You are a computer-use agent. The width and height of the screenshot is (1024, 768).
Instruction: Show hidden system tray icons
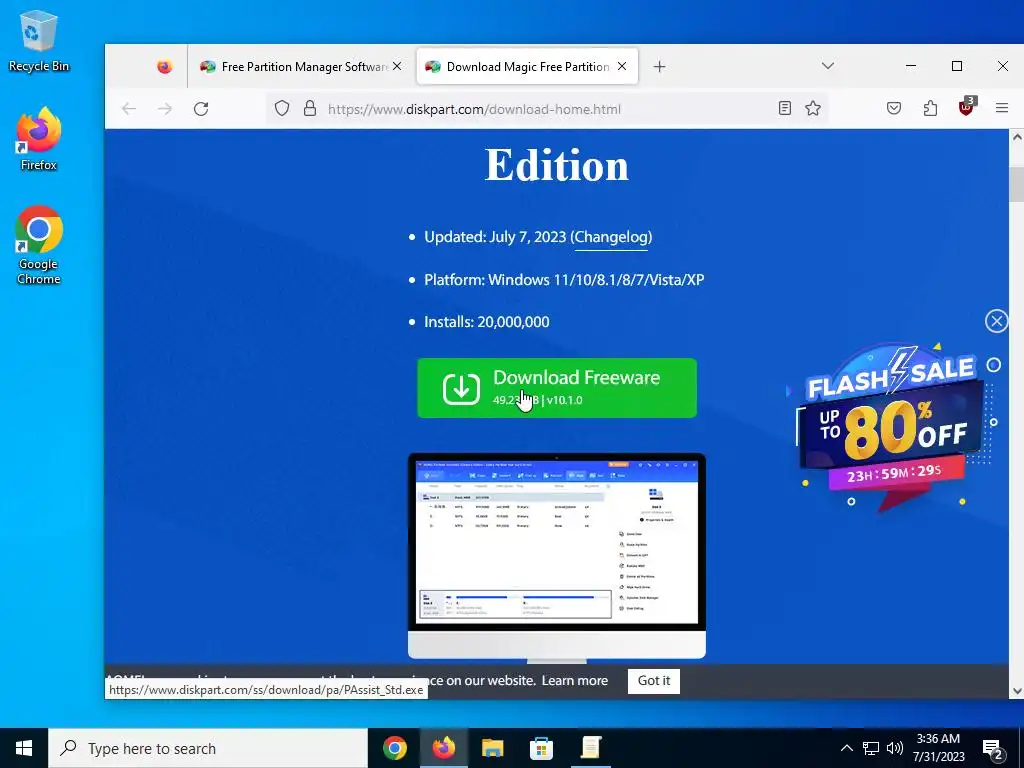[846, 748]
